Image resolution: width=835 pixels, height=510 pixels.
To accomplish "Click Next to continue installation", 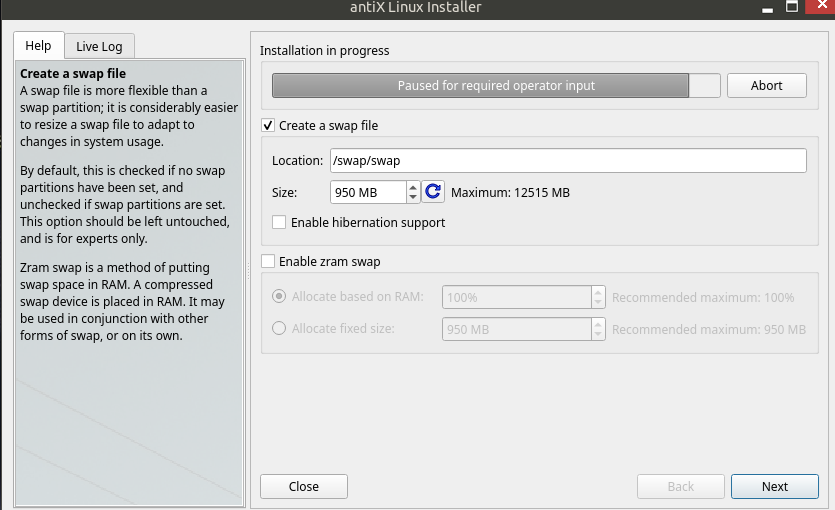I will click(774, 486).
